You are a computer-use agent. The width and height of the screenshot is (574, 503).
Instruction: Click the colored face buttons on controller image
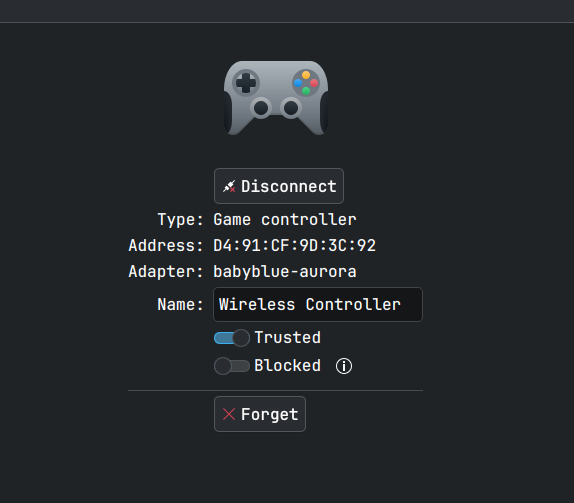coord(306,83)
